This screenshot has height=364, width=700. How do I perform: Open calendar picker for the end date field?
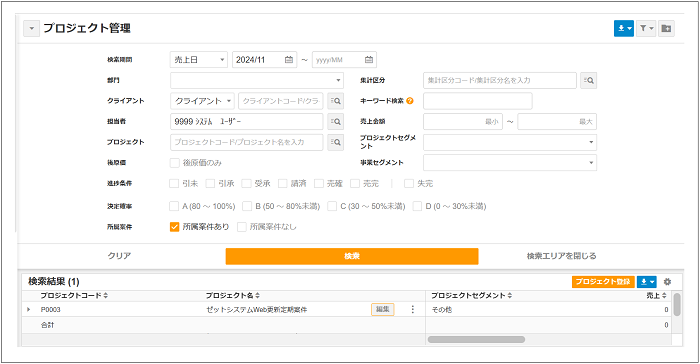point(369,59)
